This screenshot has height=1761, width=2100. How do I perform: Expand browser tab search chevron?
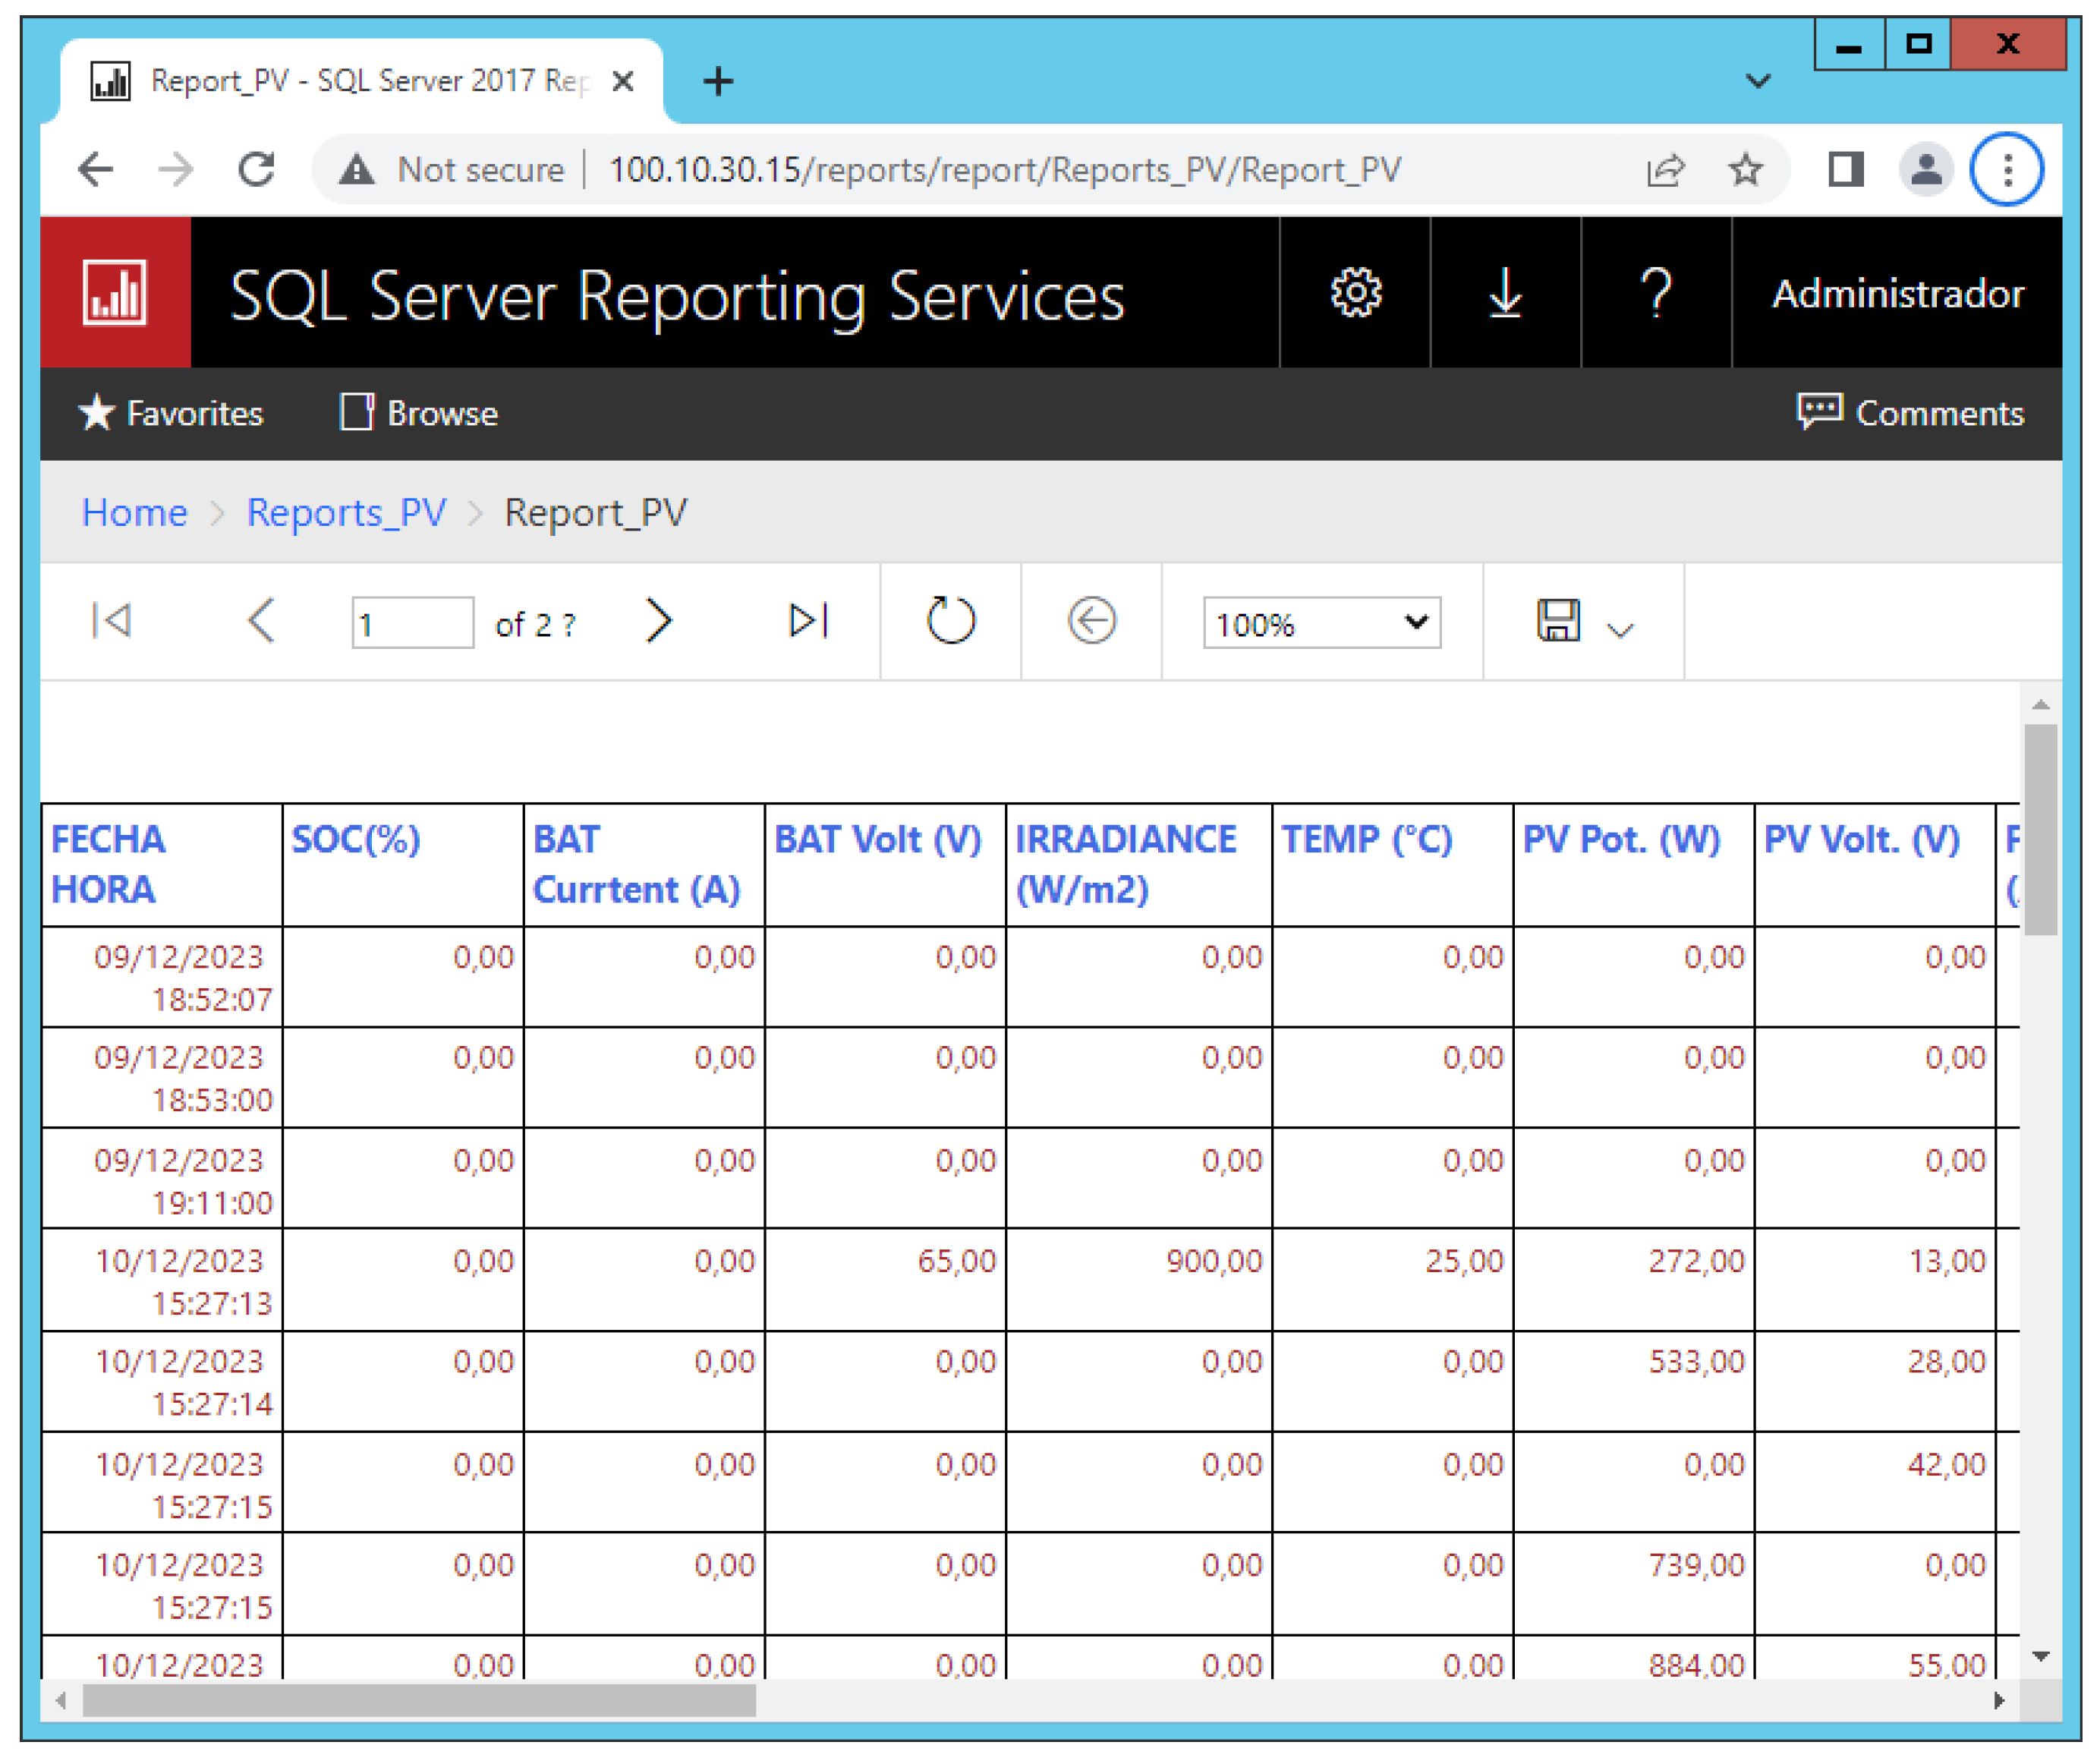pyautogui.click(x=1758, y=81)
